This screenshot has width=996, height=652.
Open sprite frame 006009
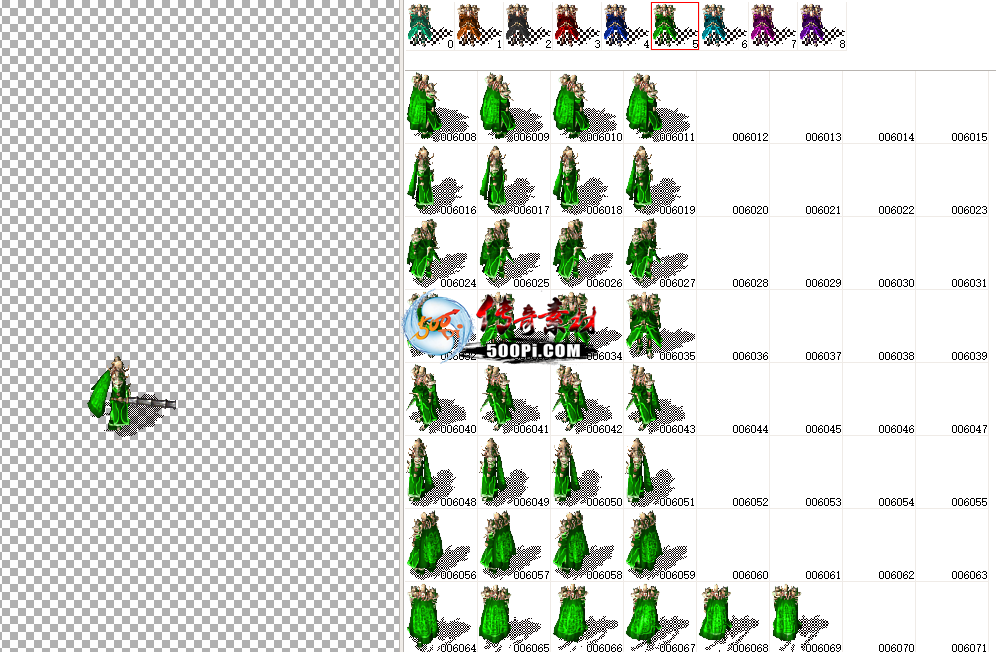(514, 107)
